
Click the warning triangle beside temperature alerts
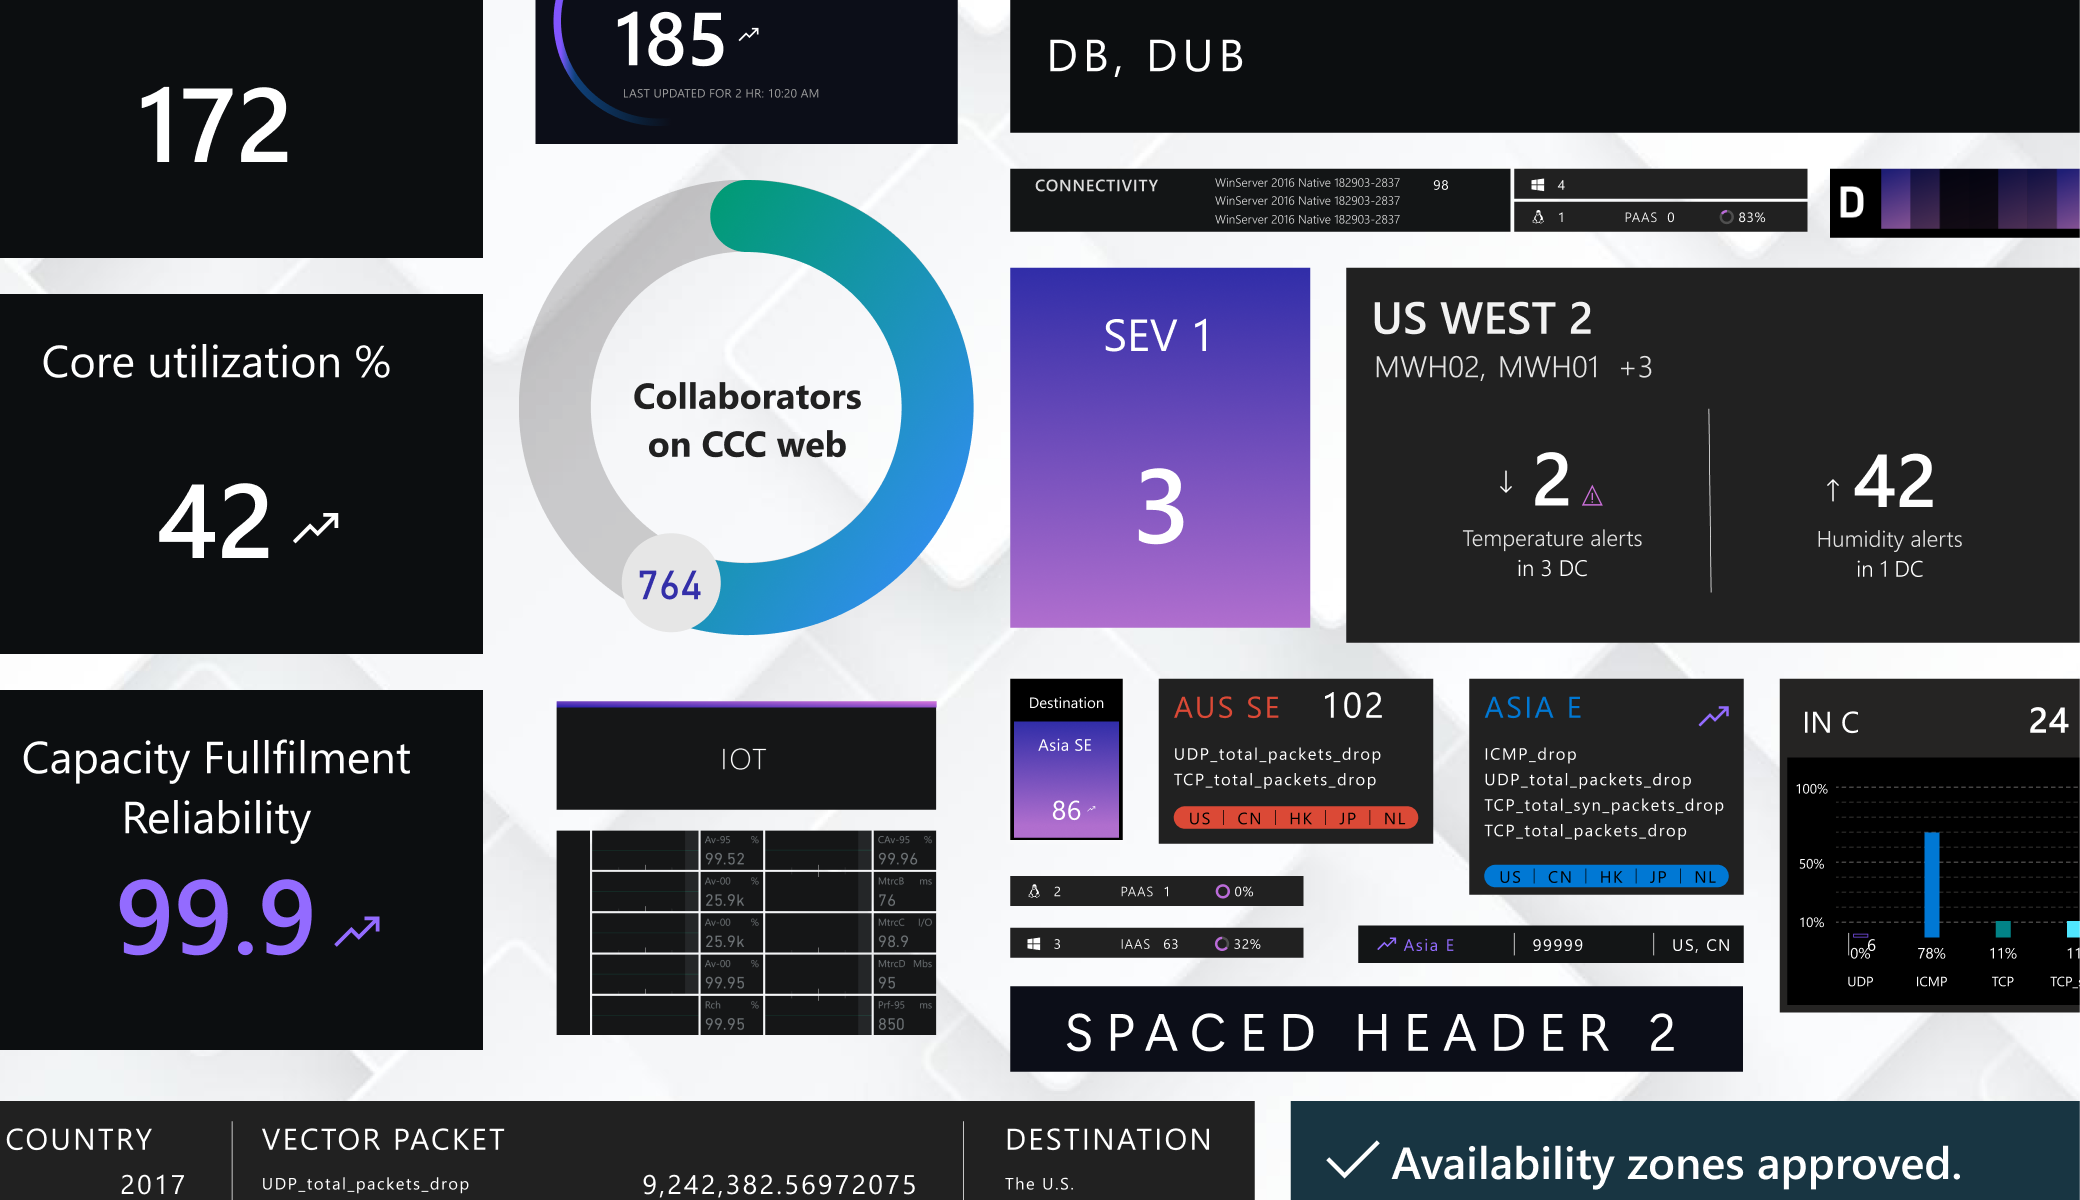(1593, 496)
